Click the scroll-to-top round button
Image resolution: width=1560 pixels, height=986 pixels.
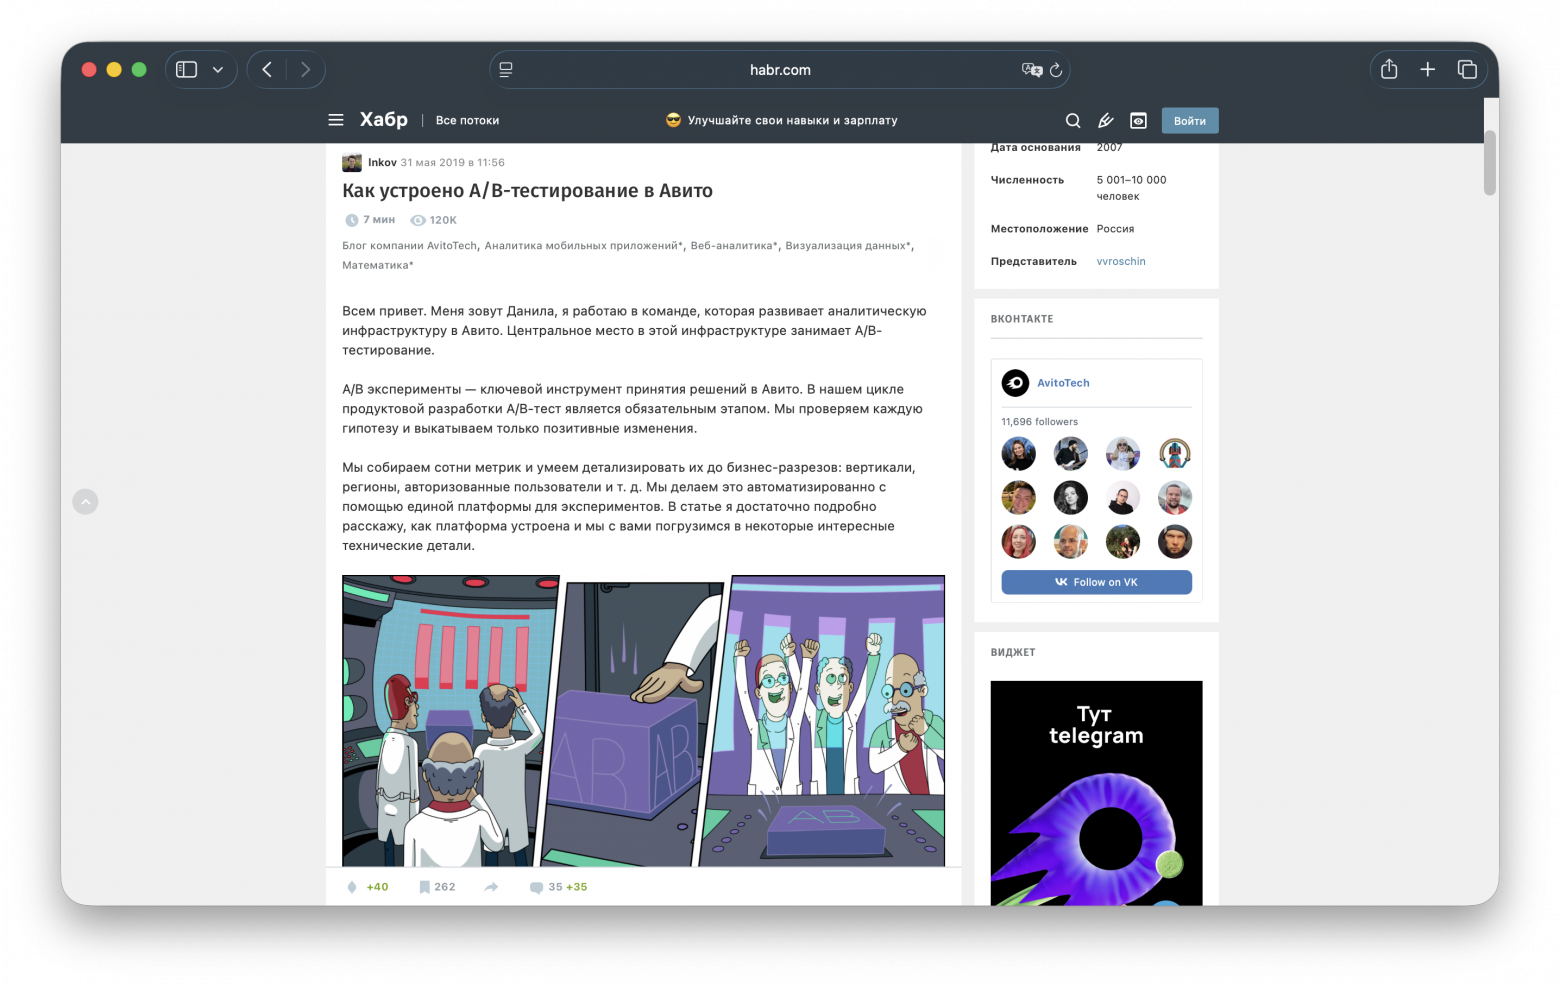tap(85, 502)
